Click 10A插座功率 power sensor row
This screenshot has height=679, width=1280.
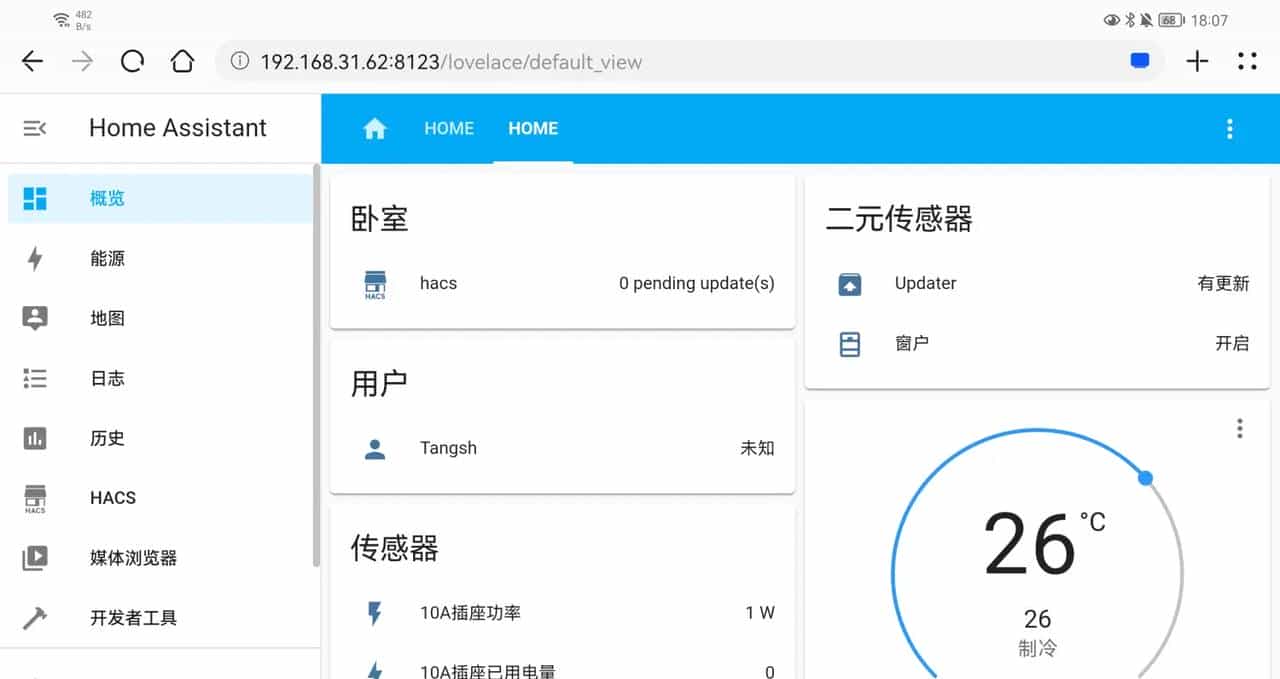[x=468, y=613]
